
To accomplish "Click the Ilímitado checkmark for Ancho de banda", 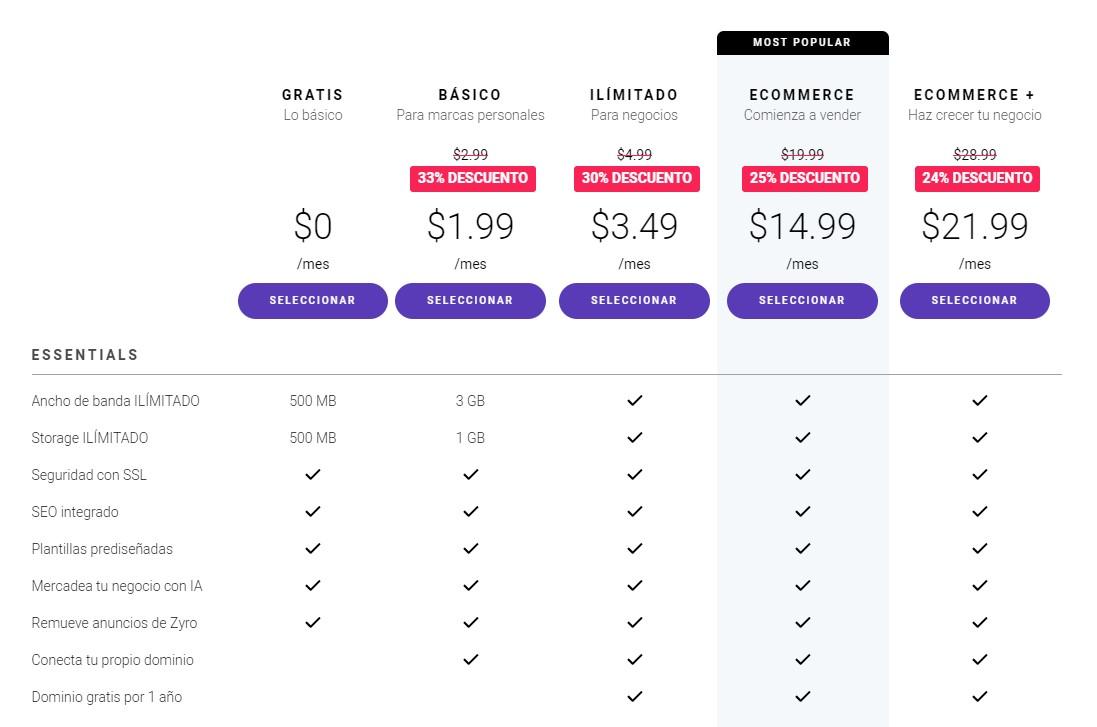I will pyautogui.click(x=634, y=400).
